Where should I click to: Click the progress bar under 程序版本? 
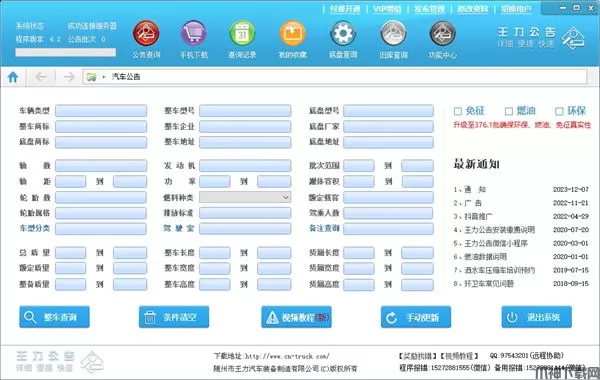(x=65, y=52)
